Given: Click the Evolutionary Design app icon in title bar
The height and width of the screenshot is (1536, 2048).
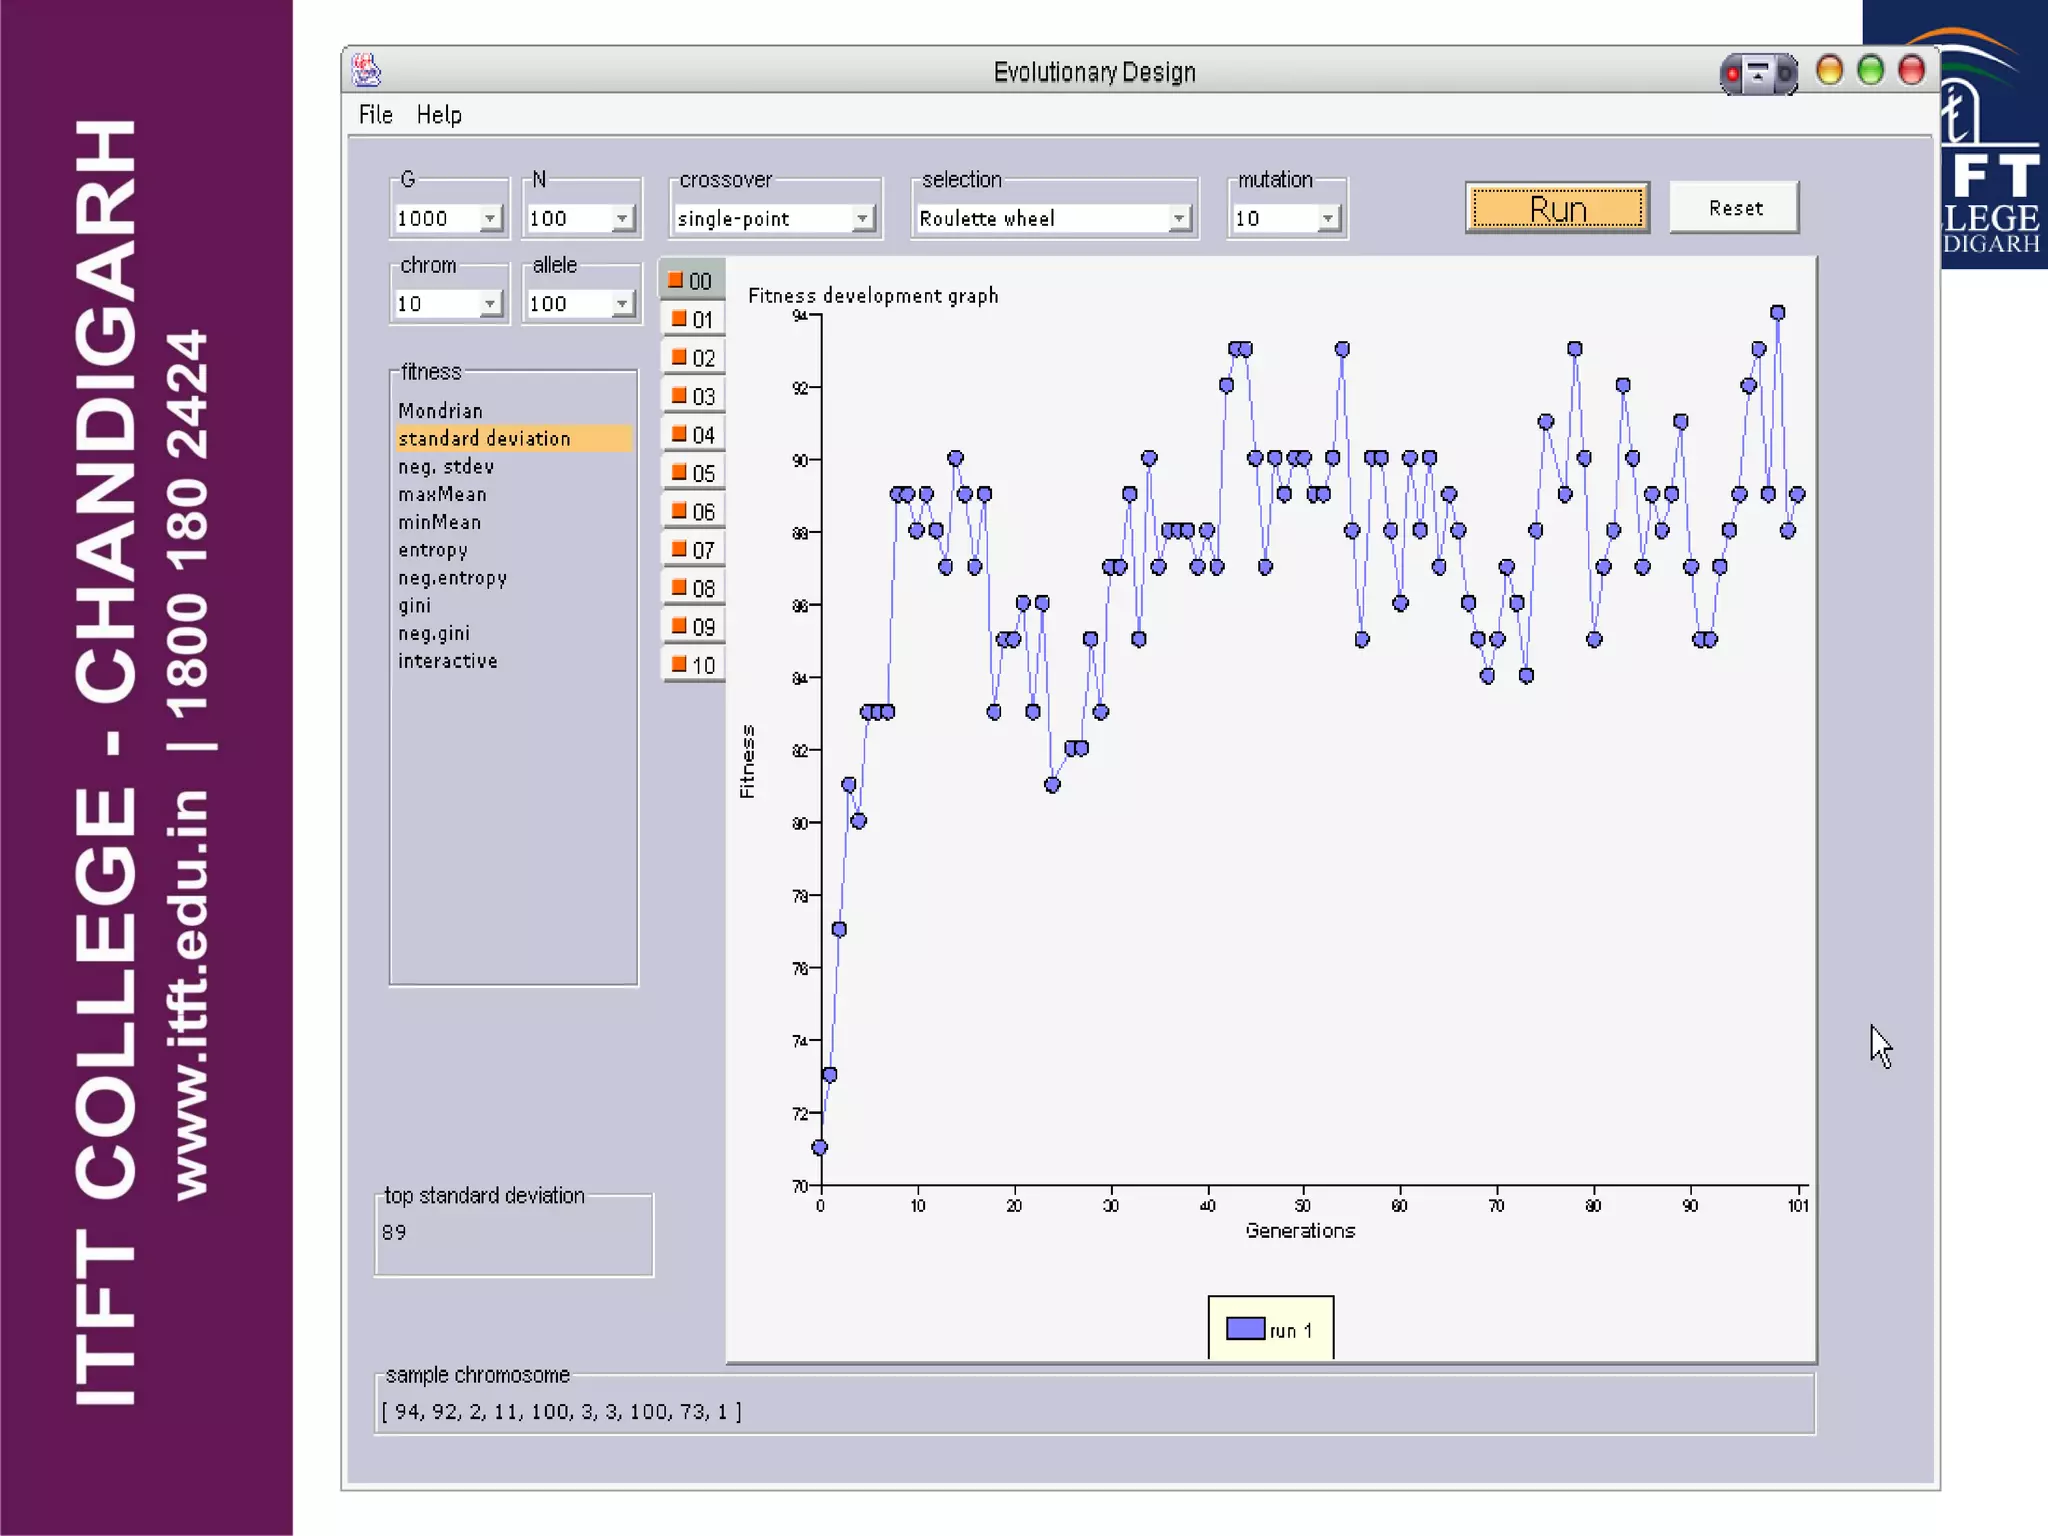Looking at the screenshot, I should pos(367,71).
